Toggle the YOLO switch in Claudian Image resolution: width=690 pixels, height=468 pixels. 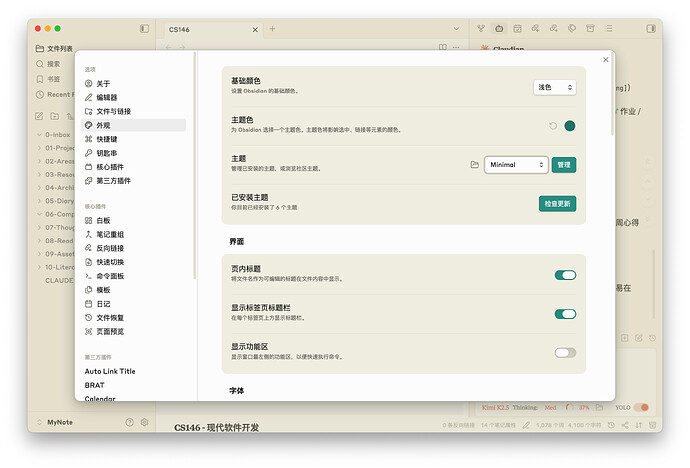(x=642, y=407)
